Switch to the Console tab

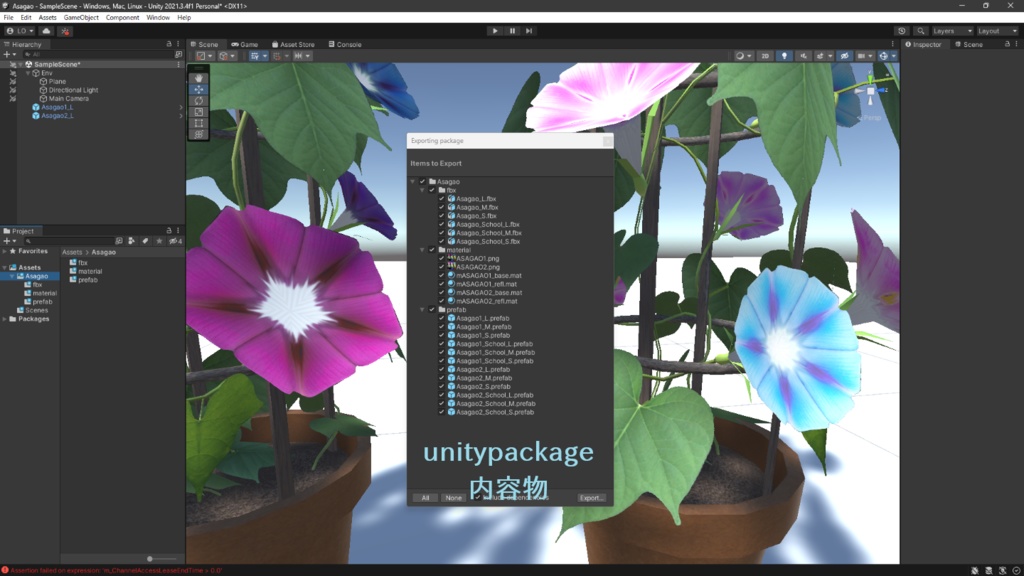point(345,44)
